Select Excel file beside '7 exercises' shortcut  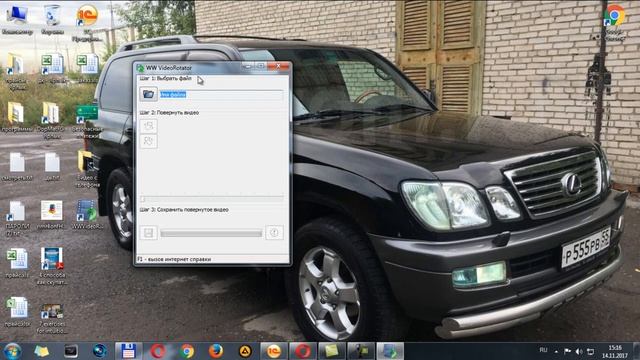pyautogui.click(x=17, y=312)
